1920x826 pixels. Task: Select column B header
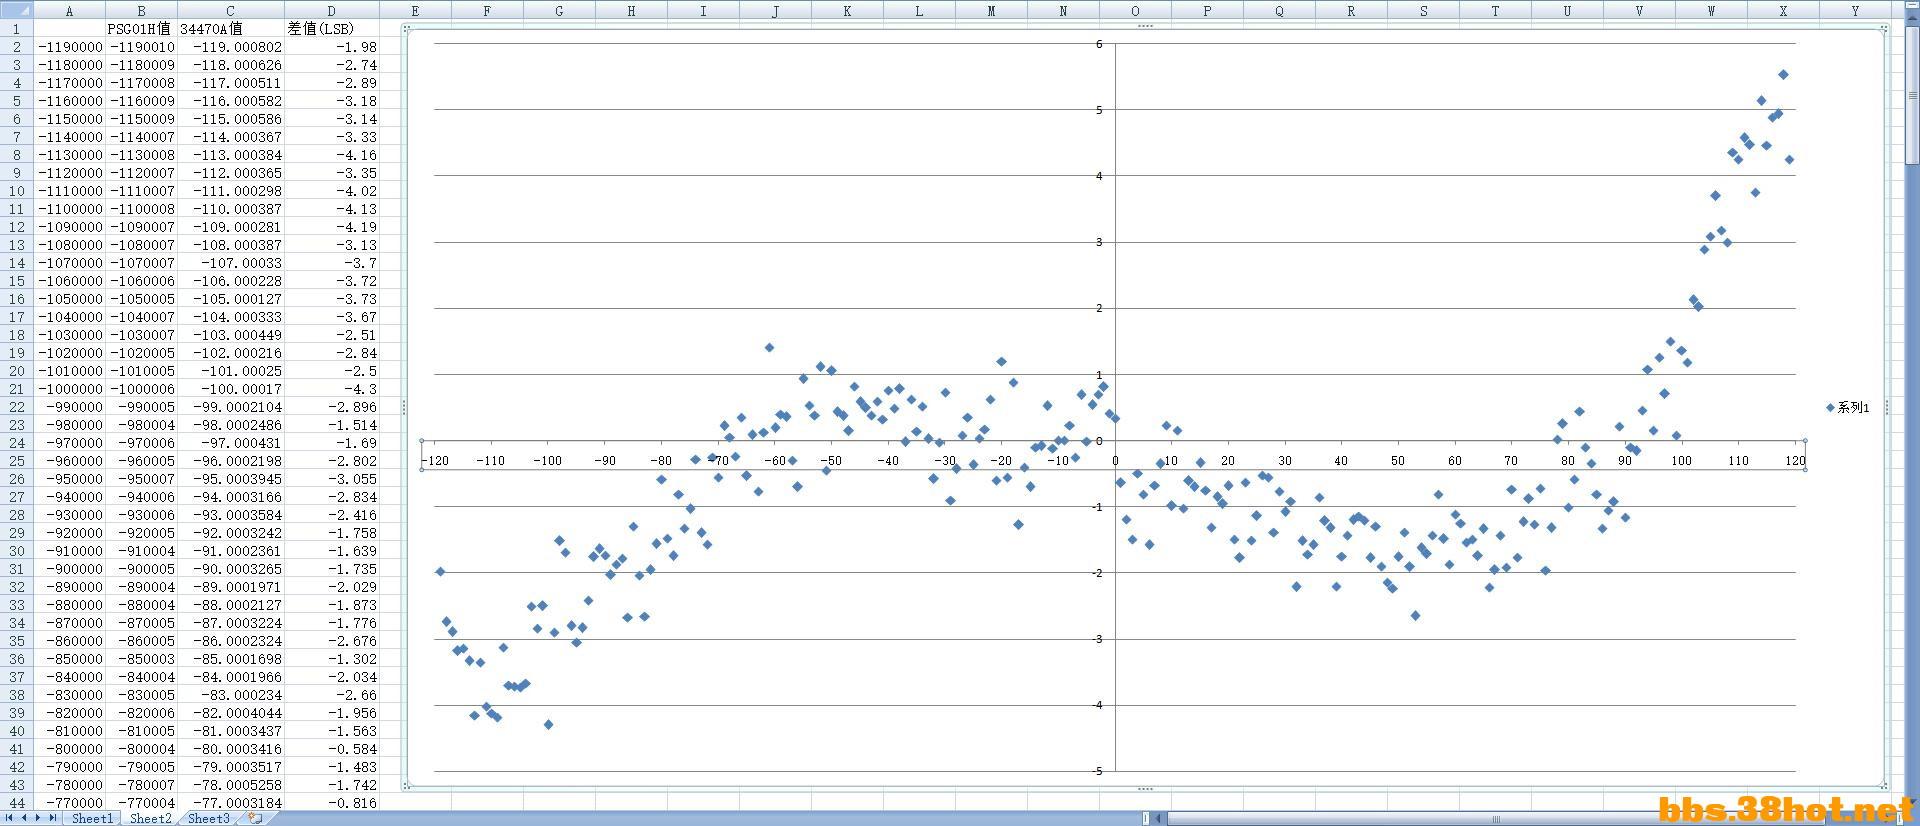click(x=141, y=10)
